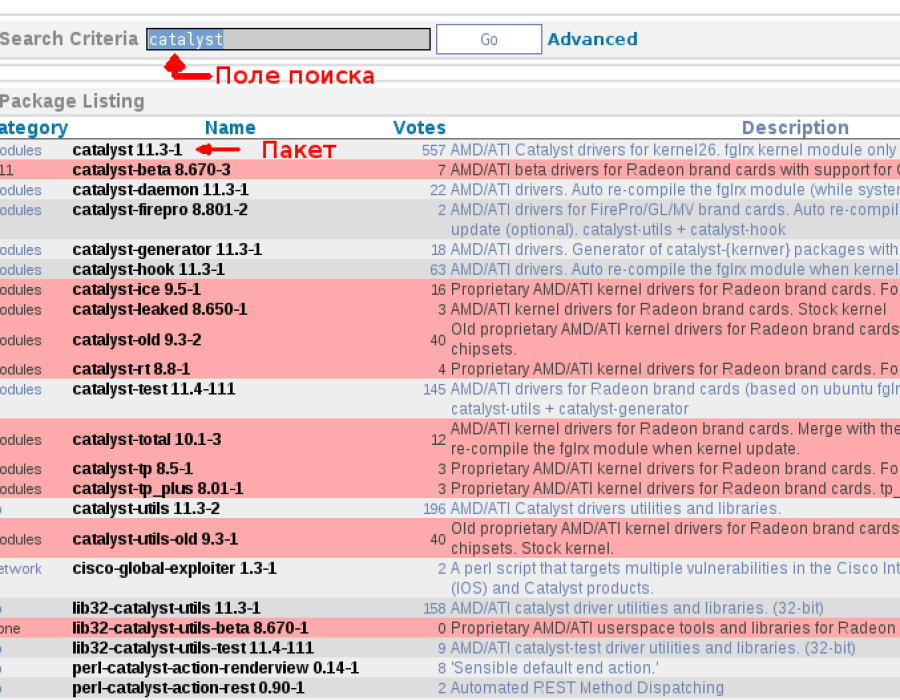Open the perl-catalyst-action-renderview 0.14-1 package

click(215, 668)
